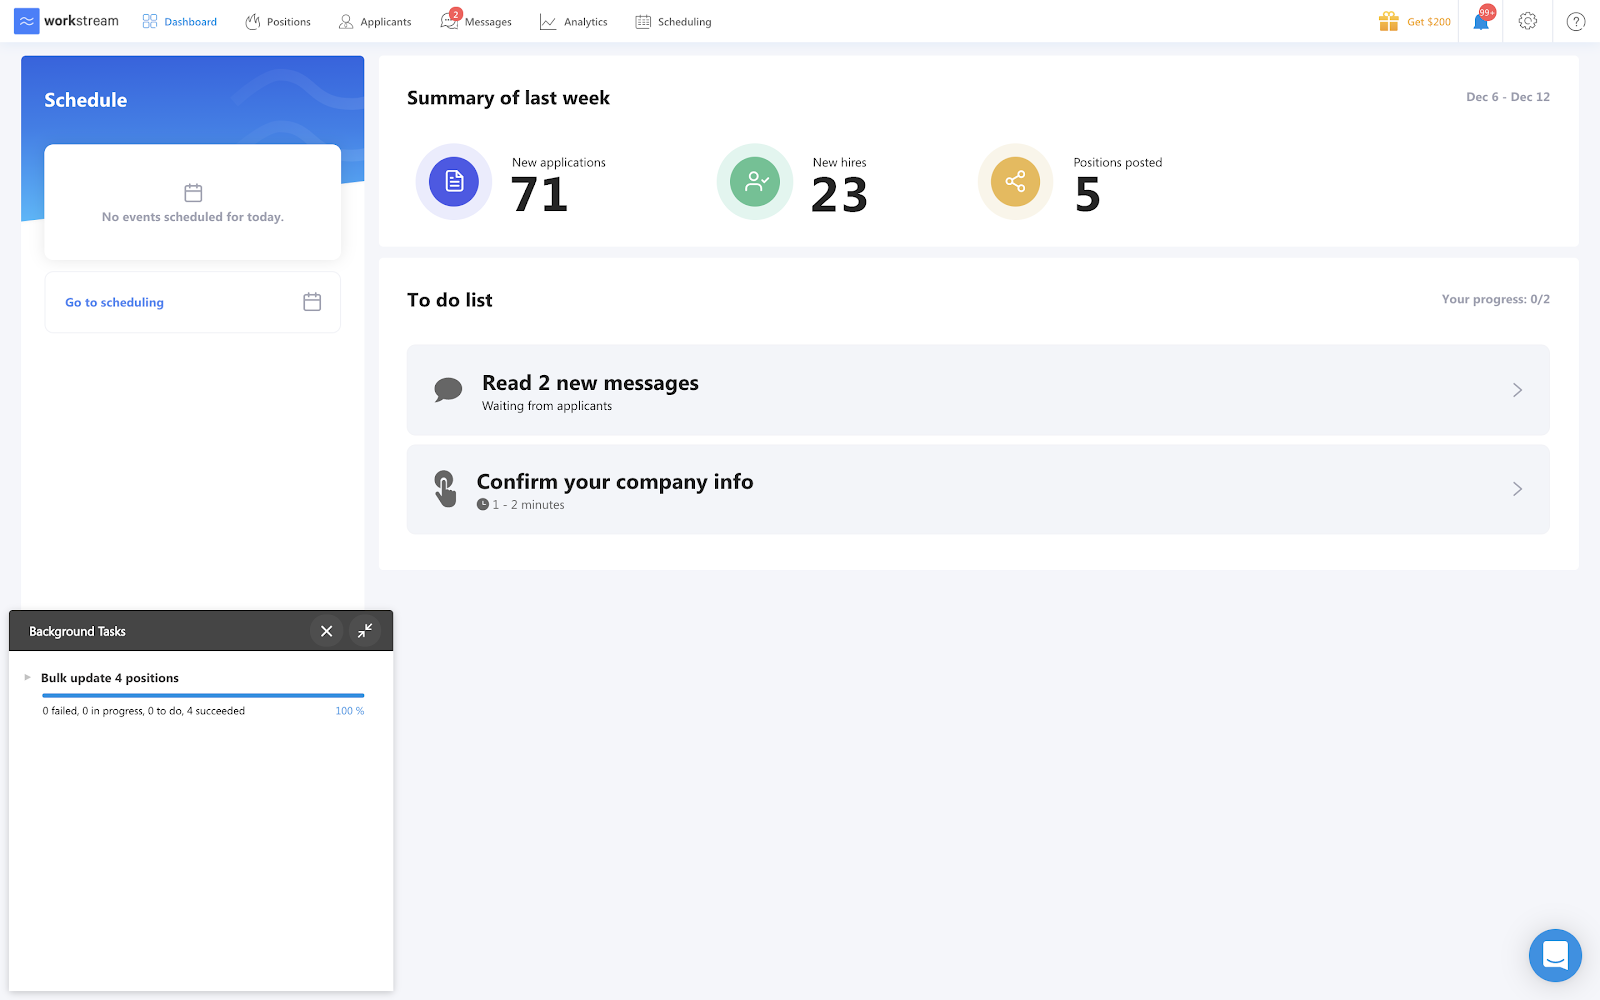Click the Get $200 link
Screen dimensions: 1600x1000
point(1428,22)
